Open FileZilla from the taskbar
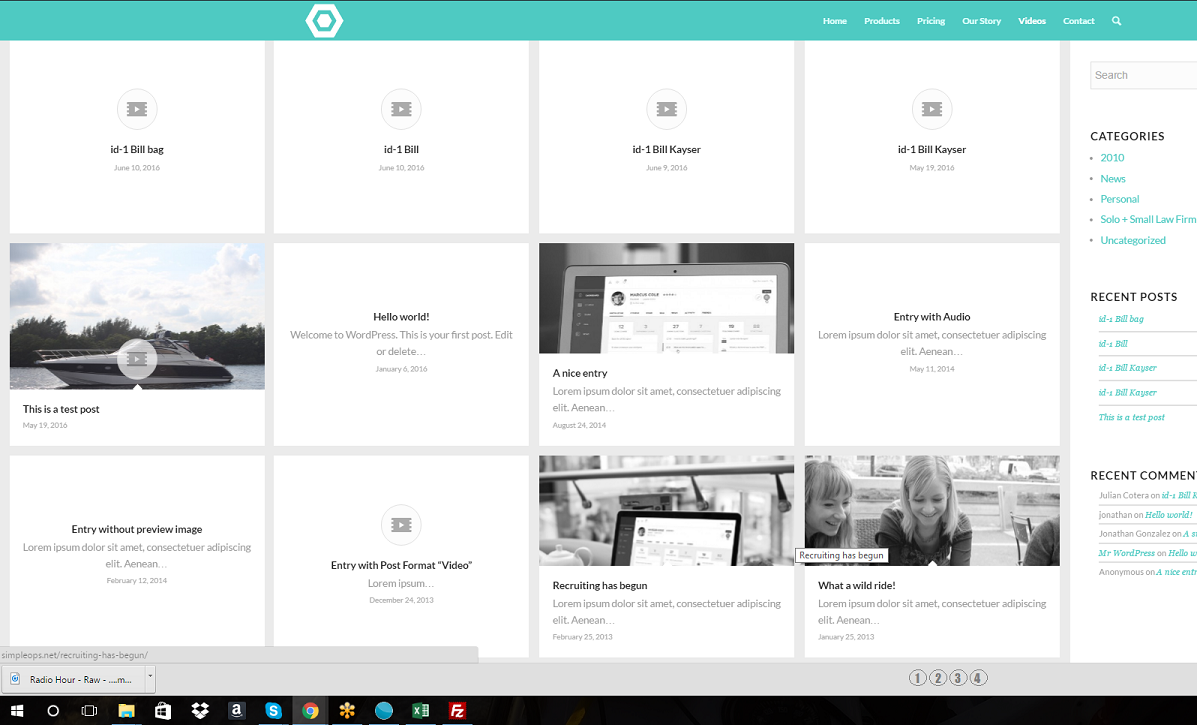Image resolution: width=1197 pixels, height=725 pixels. pyautogui.click(x=457, y=711)
